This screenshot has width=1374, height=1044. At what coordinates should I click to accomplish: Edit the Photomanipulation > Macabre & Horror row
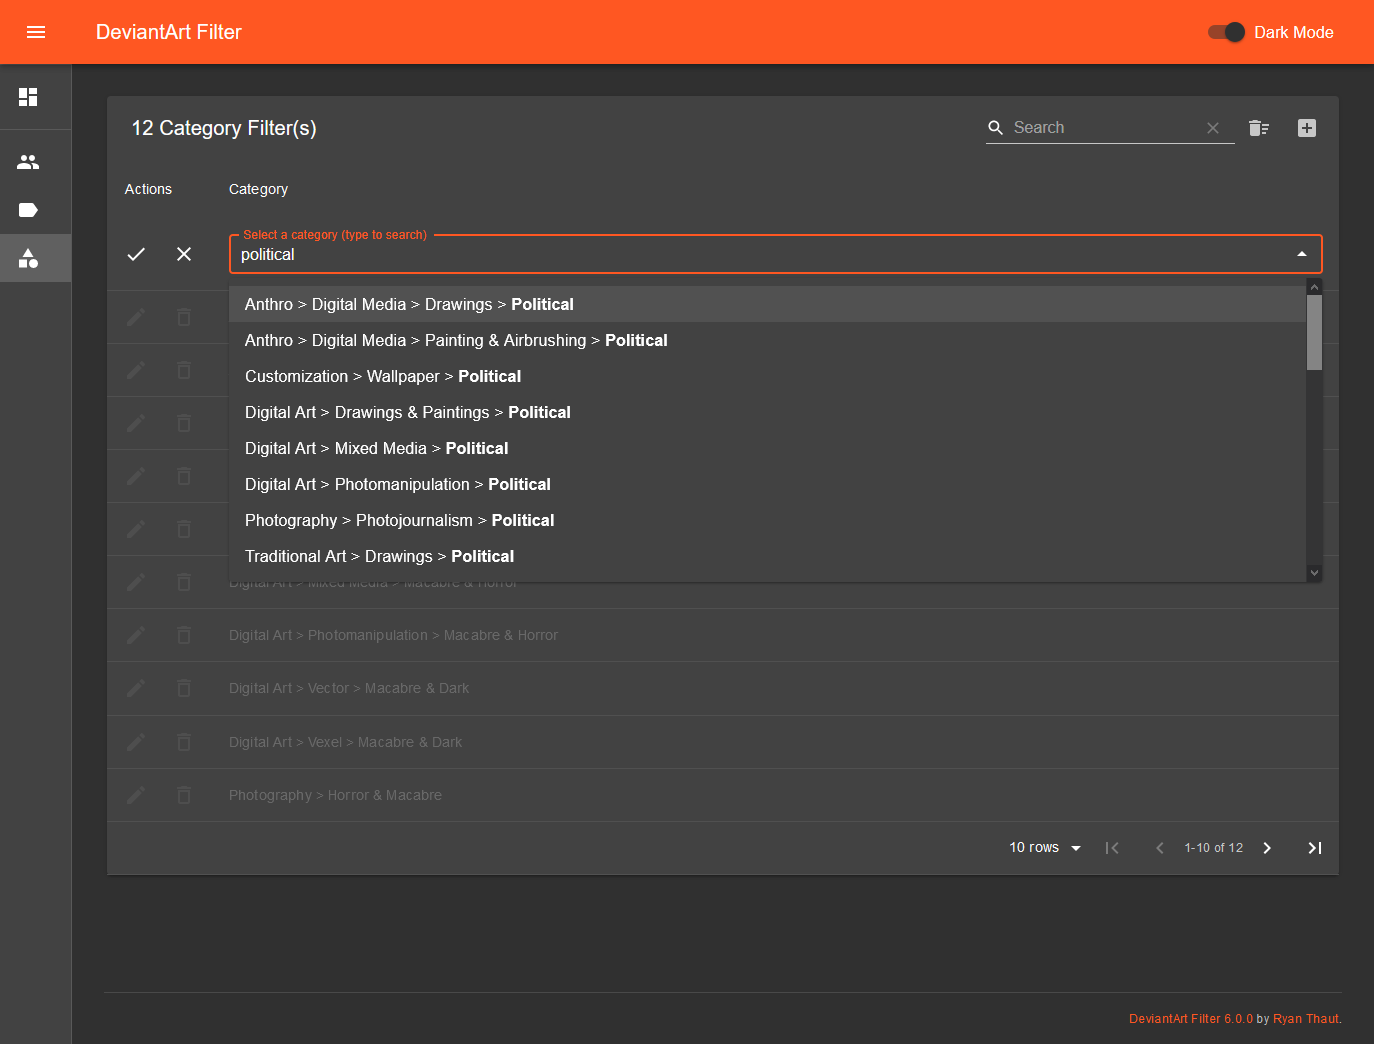pyautogui.click(x=136, y=635)
